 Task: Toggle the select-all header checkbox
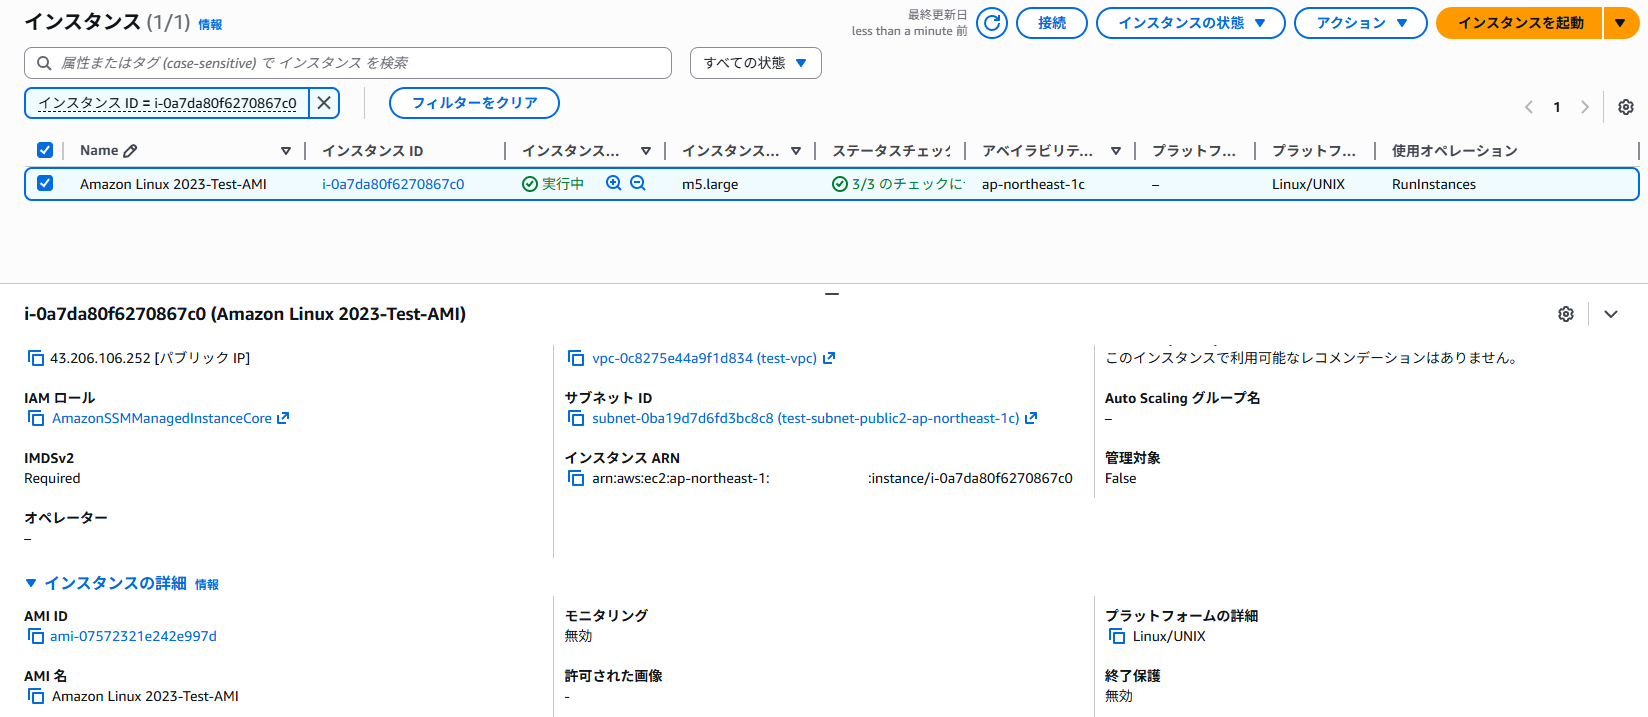click(45, 150)
